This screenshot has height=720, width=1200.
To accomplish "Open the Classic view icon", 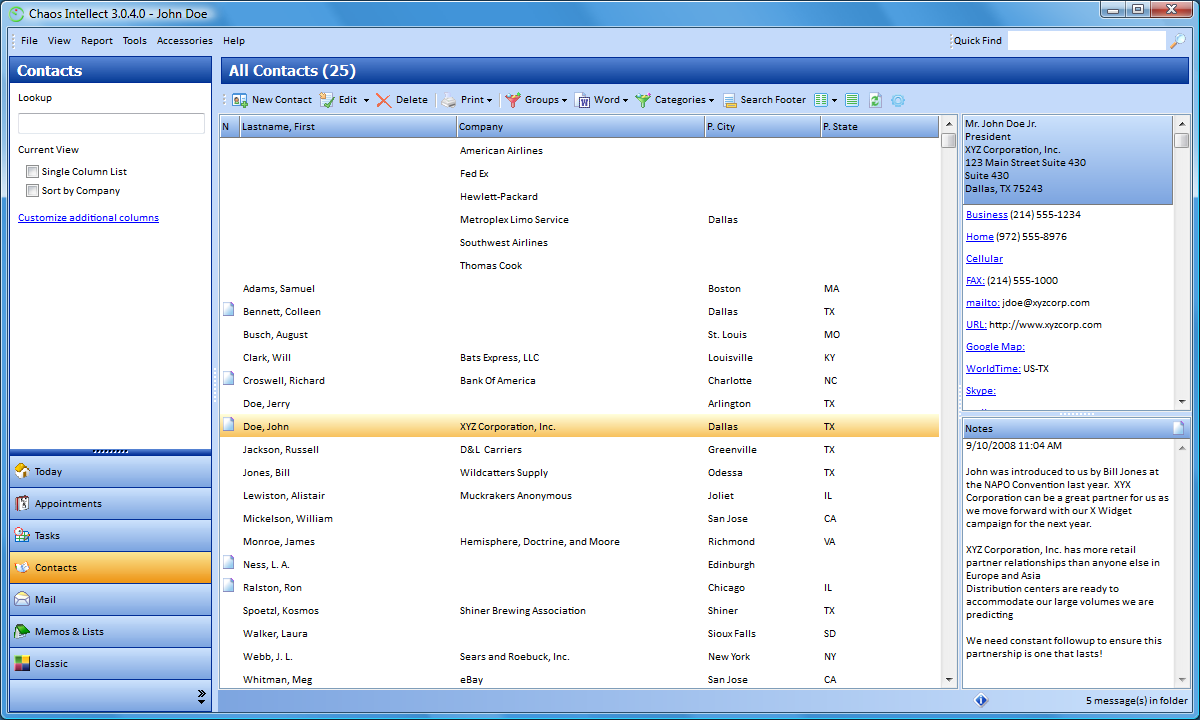I will click(22, 663).
